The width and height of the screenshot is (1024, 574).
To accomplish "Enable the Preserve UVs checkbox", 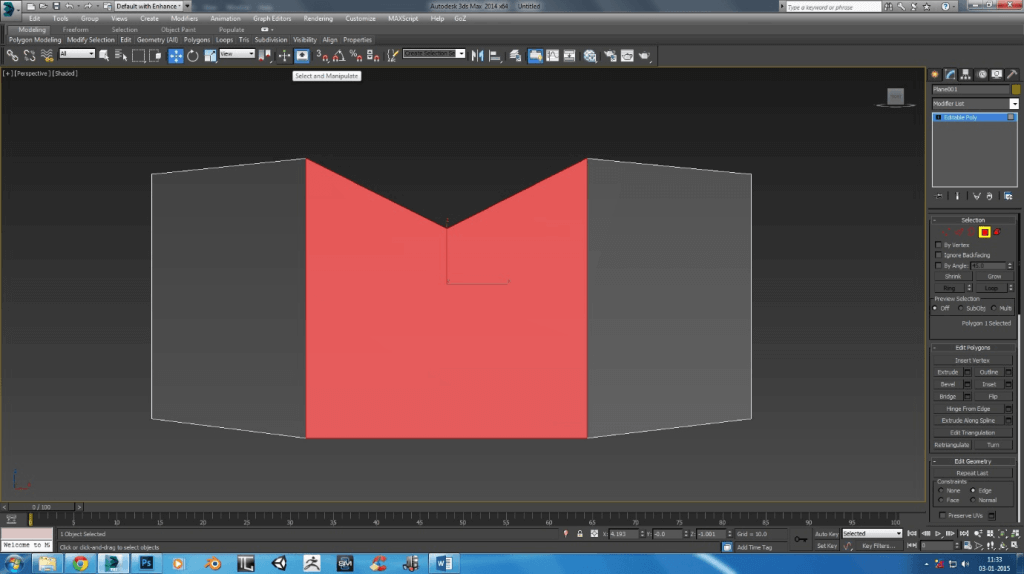I will point(942,516).
